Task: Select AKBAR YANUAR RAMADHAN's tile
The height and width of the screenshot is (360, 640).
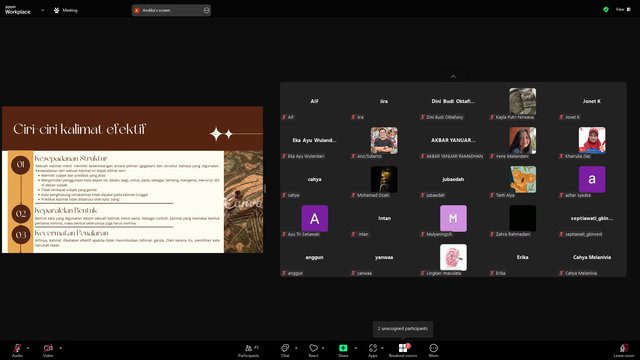Action: [x=453, y=140]
